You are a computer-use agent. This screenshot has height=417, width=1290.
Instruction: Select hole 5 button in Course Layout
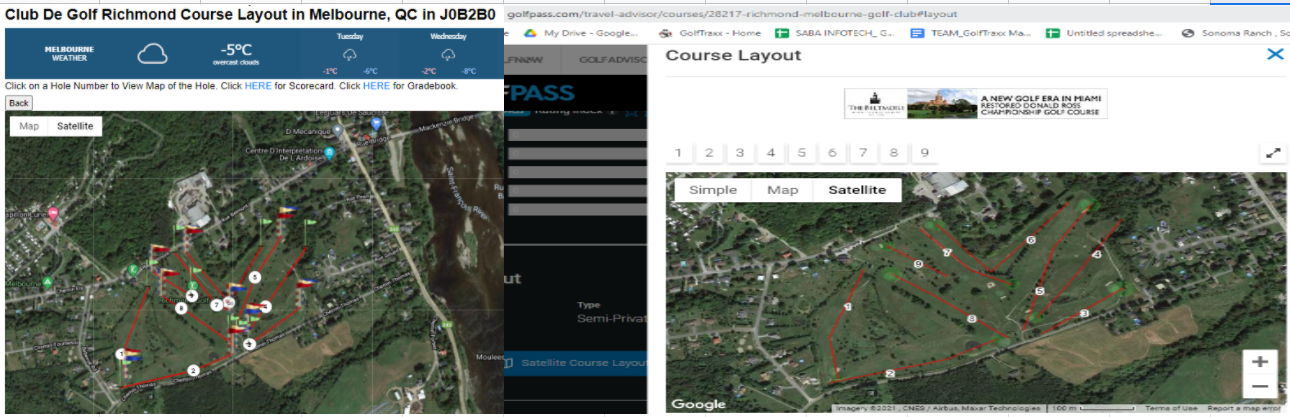802,153
